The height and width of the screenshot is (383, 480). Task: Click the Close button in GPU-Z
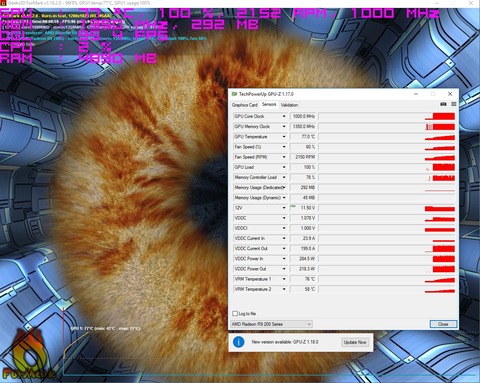click(443, 324)
